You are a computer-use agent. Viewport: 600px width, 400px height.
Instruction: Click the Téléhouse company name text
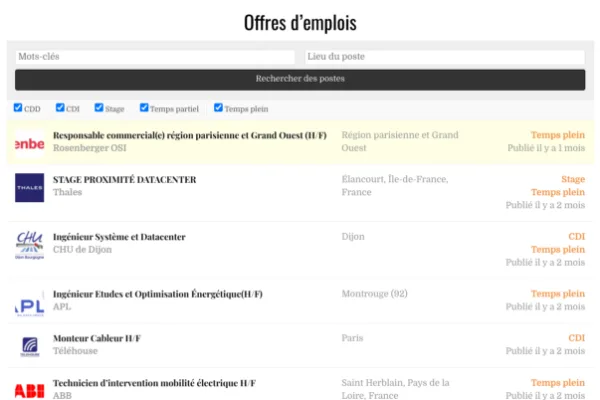[75, 351]
